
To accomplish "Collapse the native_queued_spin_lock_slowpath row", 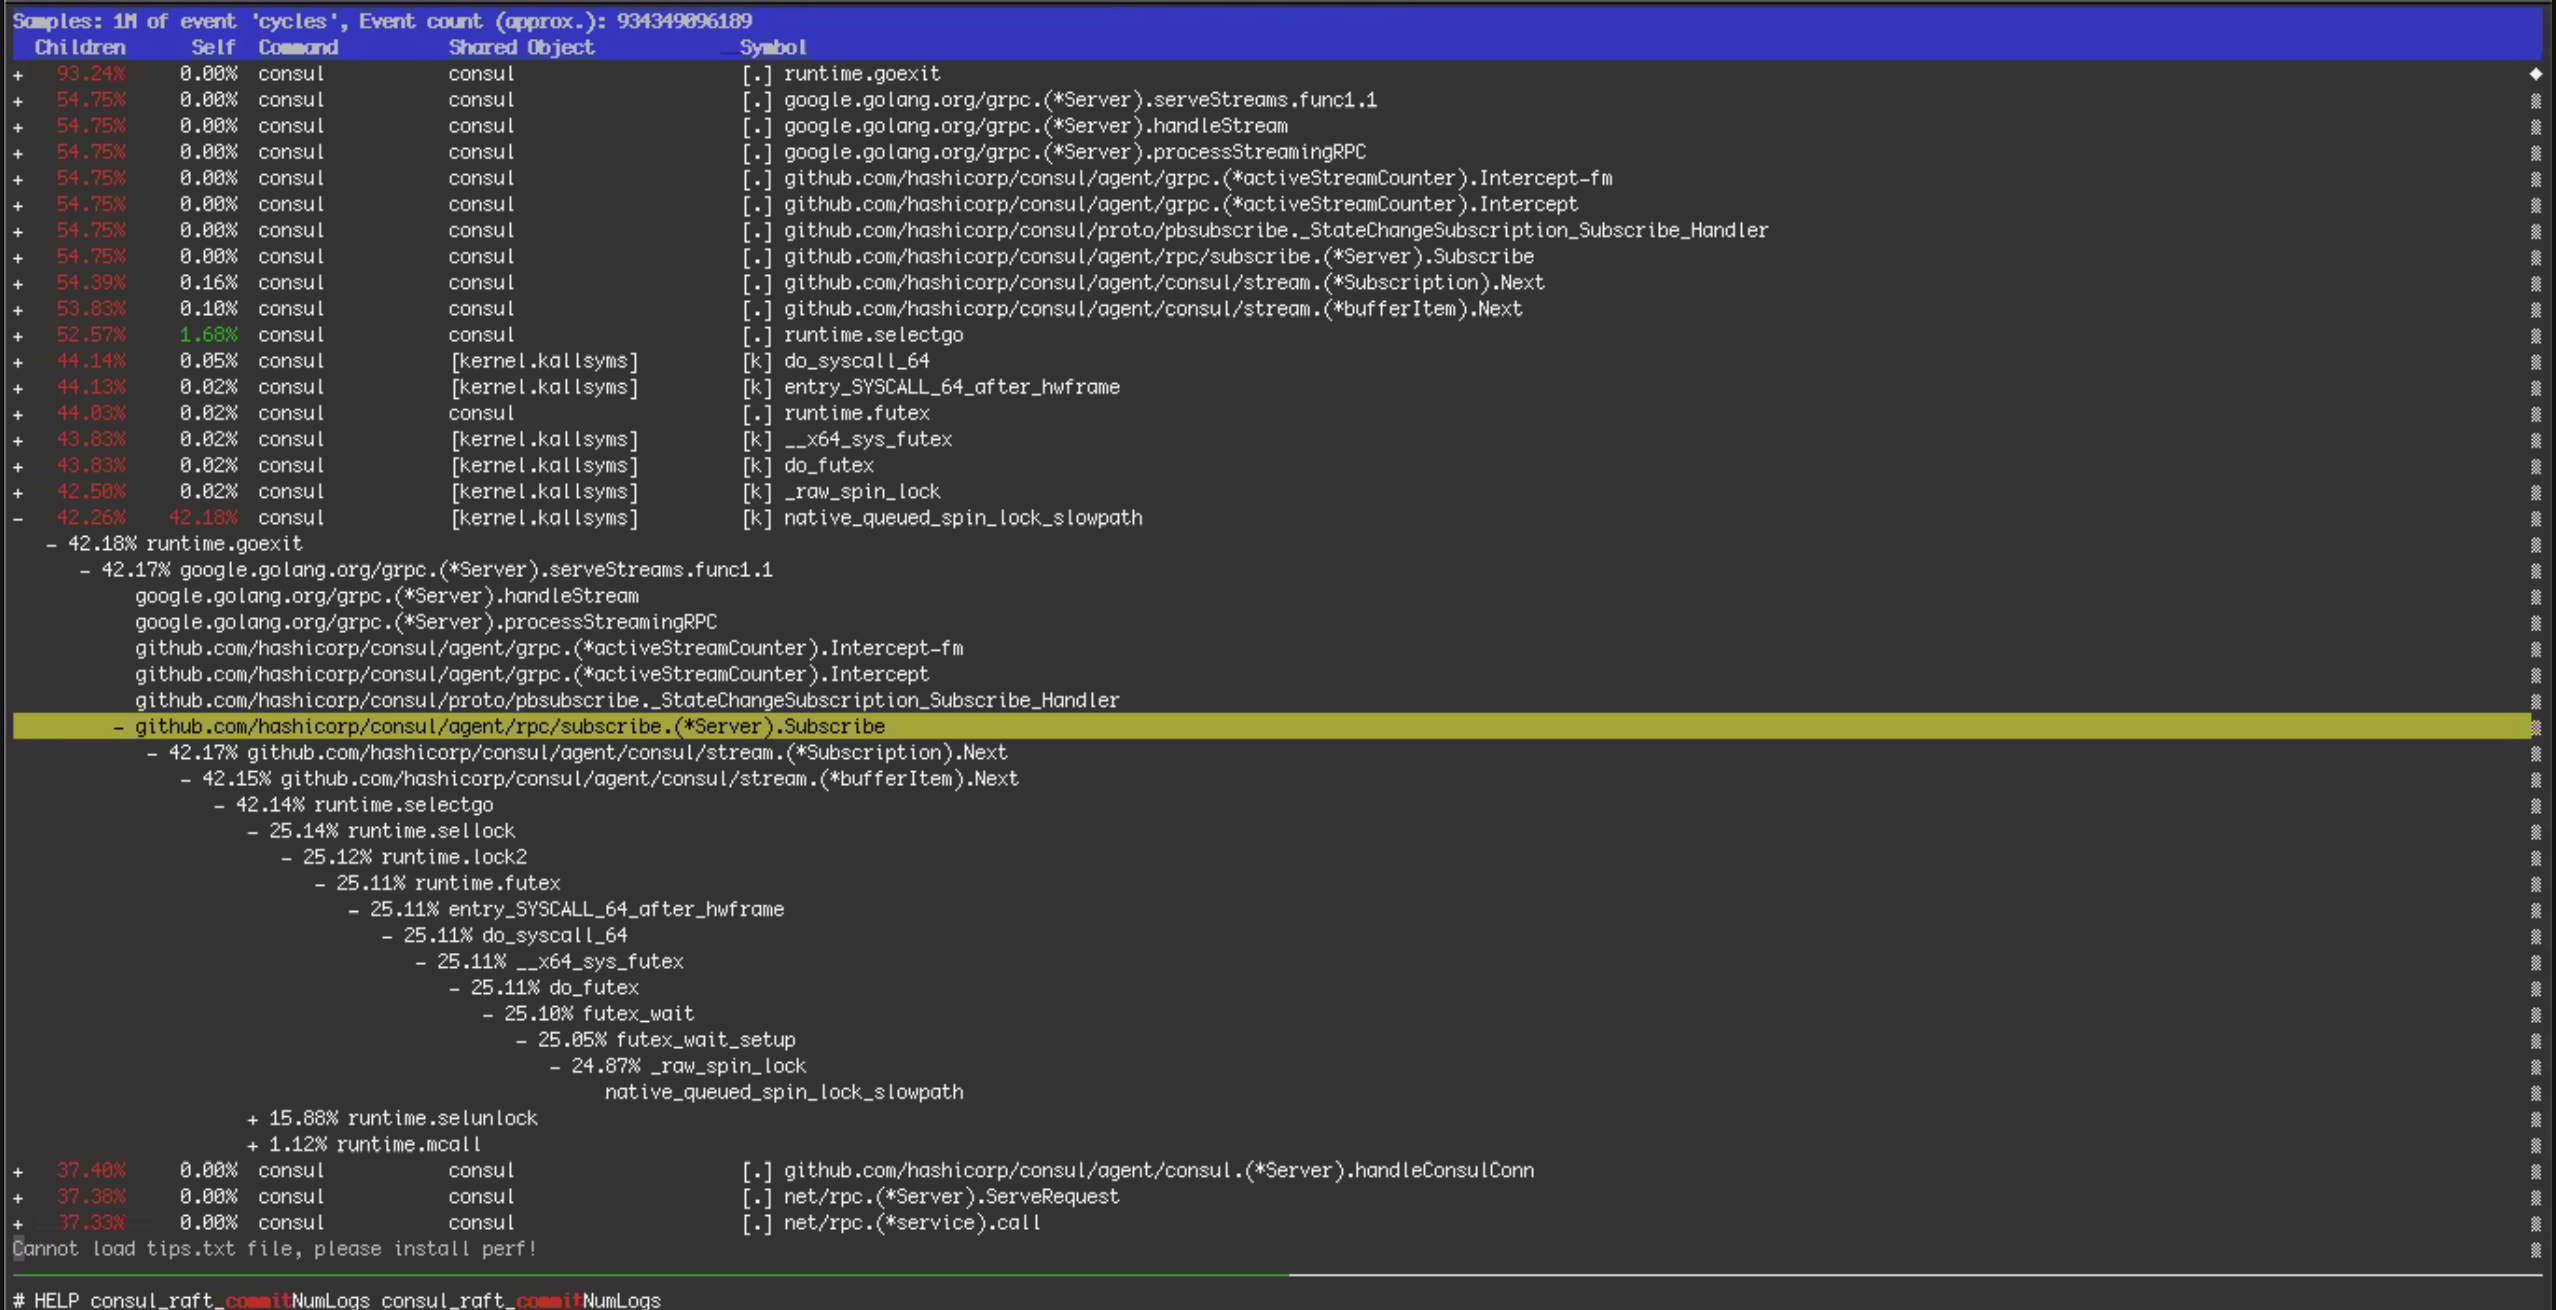I will [18, 518].
